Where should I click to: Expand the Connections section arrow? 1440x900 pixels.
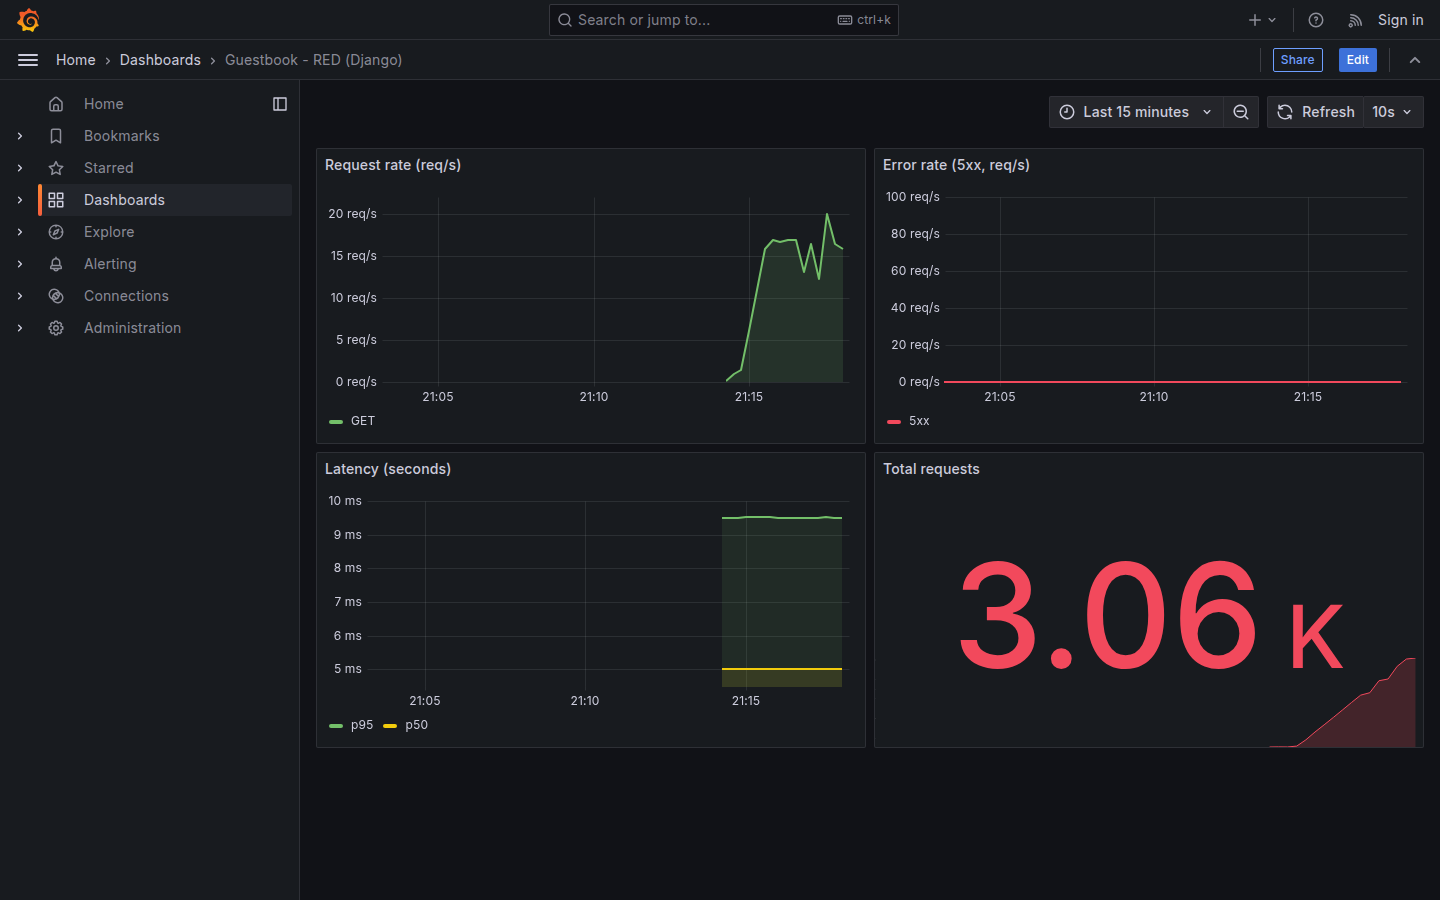(20, 296)
